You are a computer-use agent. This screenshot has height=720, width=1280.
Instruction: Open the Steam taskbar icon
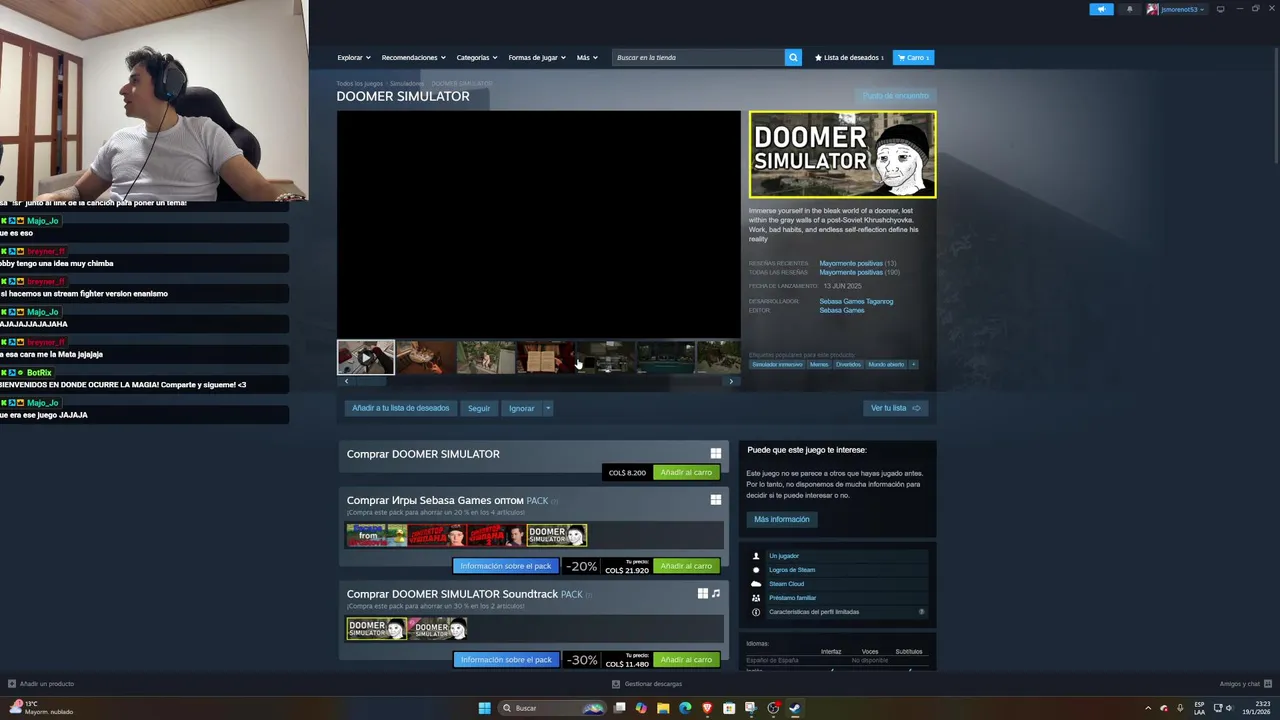point(795,708)
